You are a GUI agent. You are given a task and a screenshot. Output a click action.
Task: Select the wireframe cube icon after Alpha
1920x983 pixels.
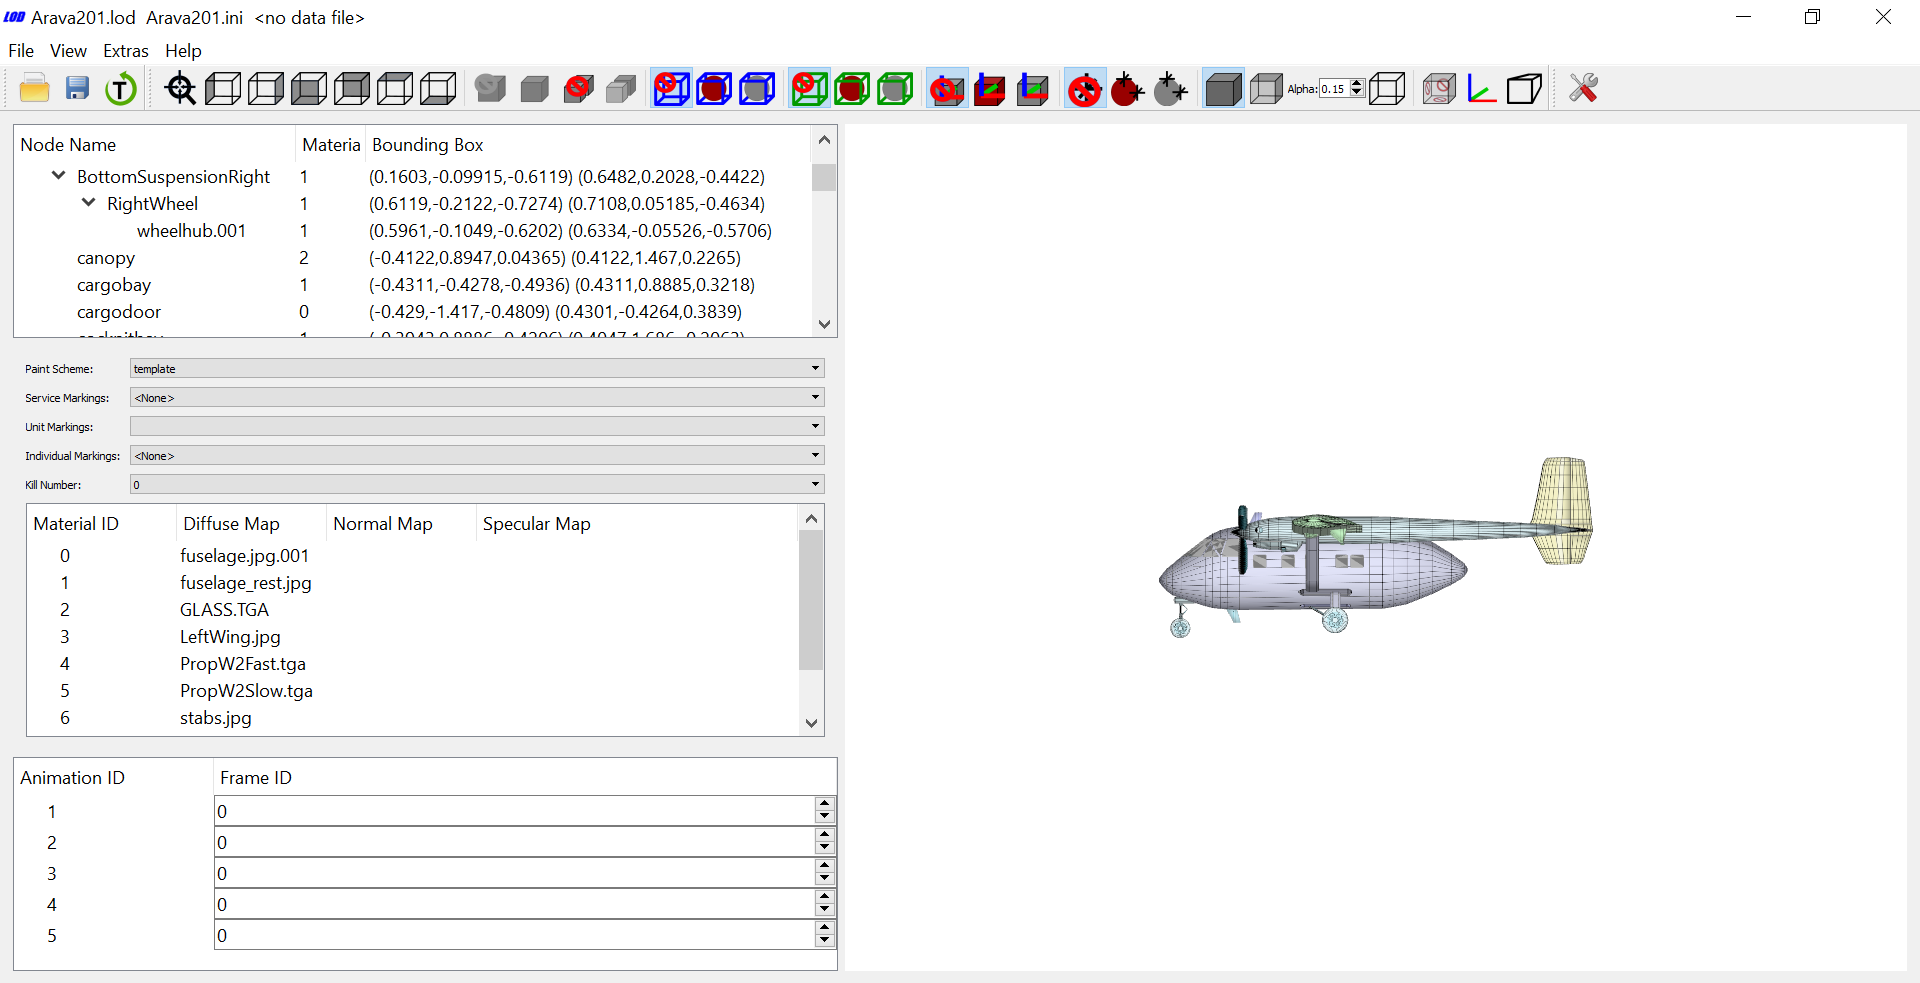(x=1387, y=89)
